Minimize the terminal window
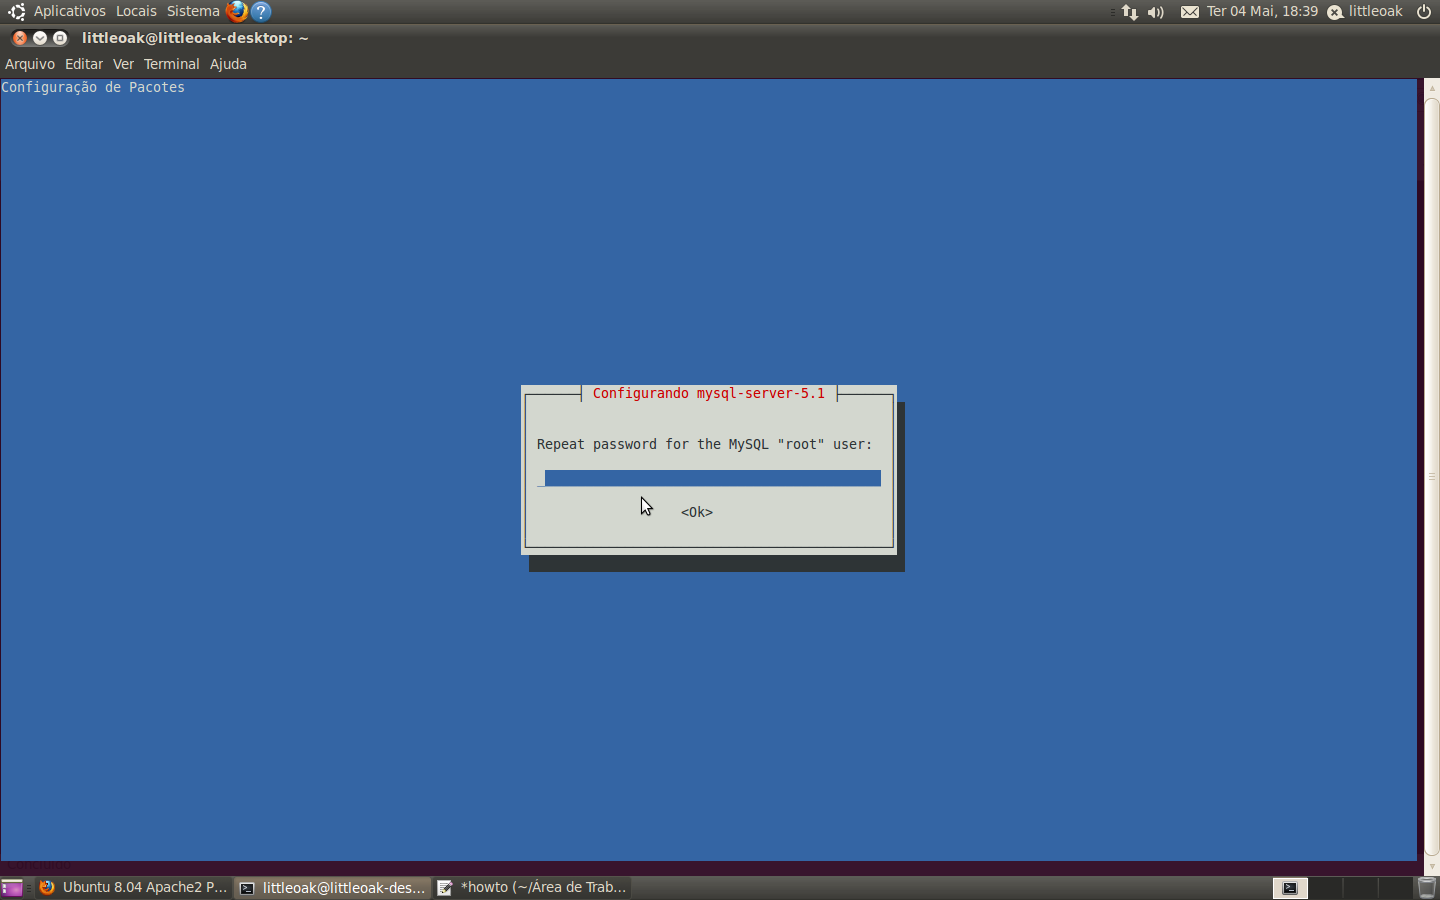The image size is (1440, 900). pos(40,38)
